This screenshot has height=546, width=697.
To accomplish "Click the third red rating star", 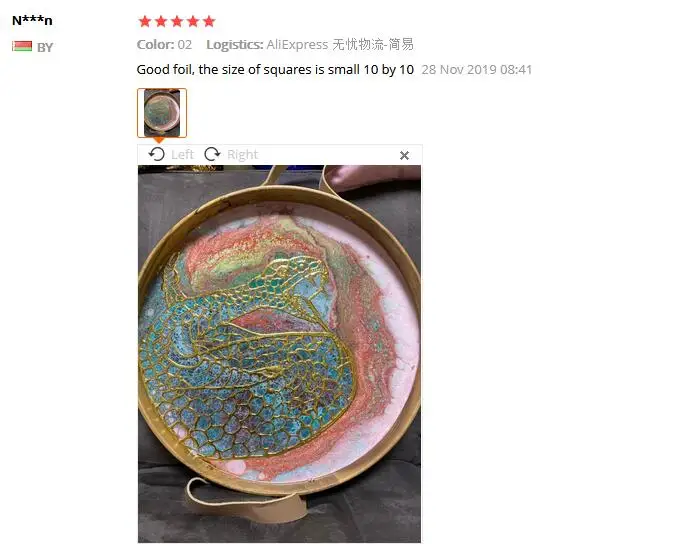I will pyautogui.click(x=177, y=21).
